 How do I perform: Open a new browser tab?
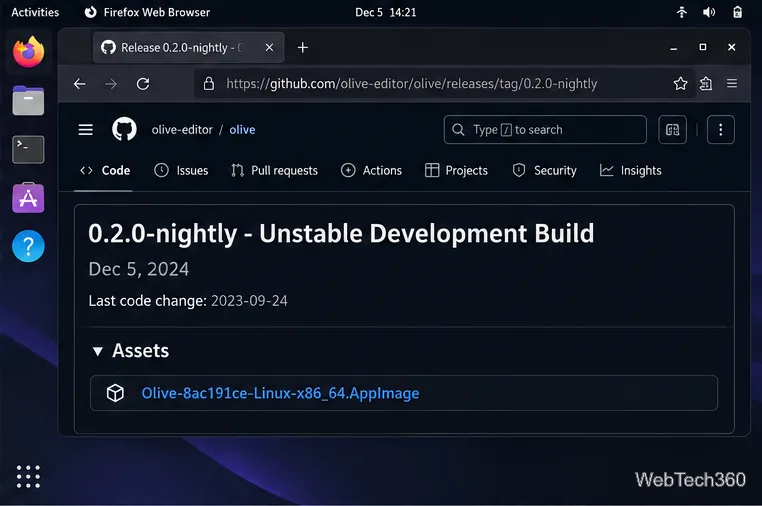(x=303, y=47)
